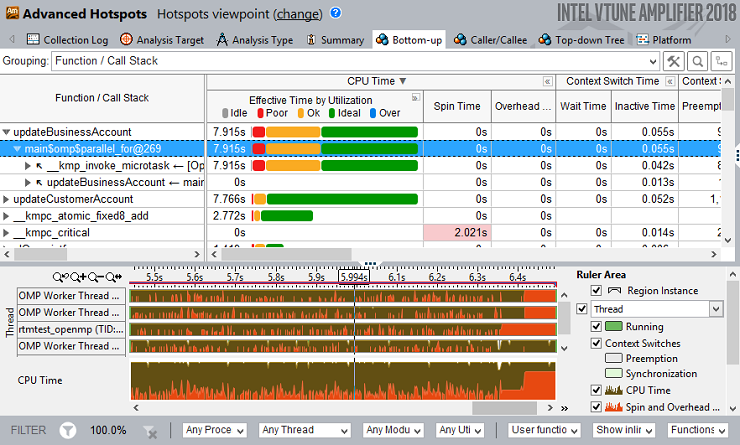The height and width of the screenshot is (445, 740).
Task: Click the Poor utilization bar of updateBusinessAccount
Action: pyautogui.click(x=258, y=131)
